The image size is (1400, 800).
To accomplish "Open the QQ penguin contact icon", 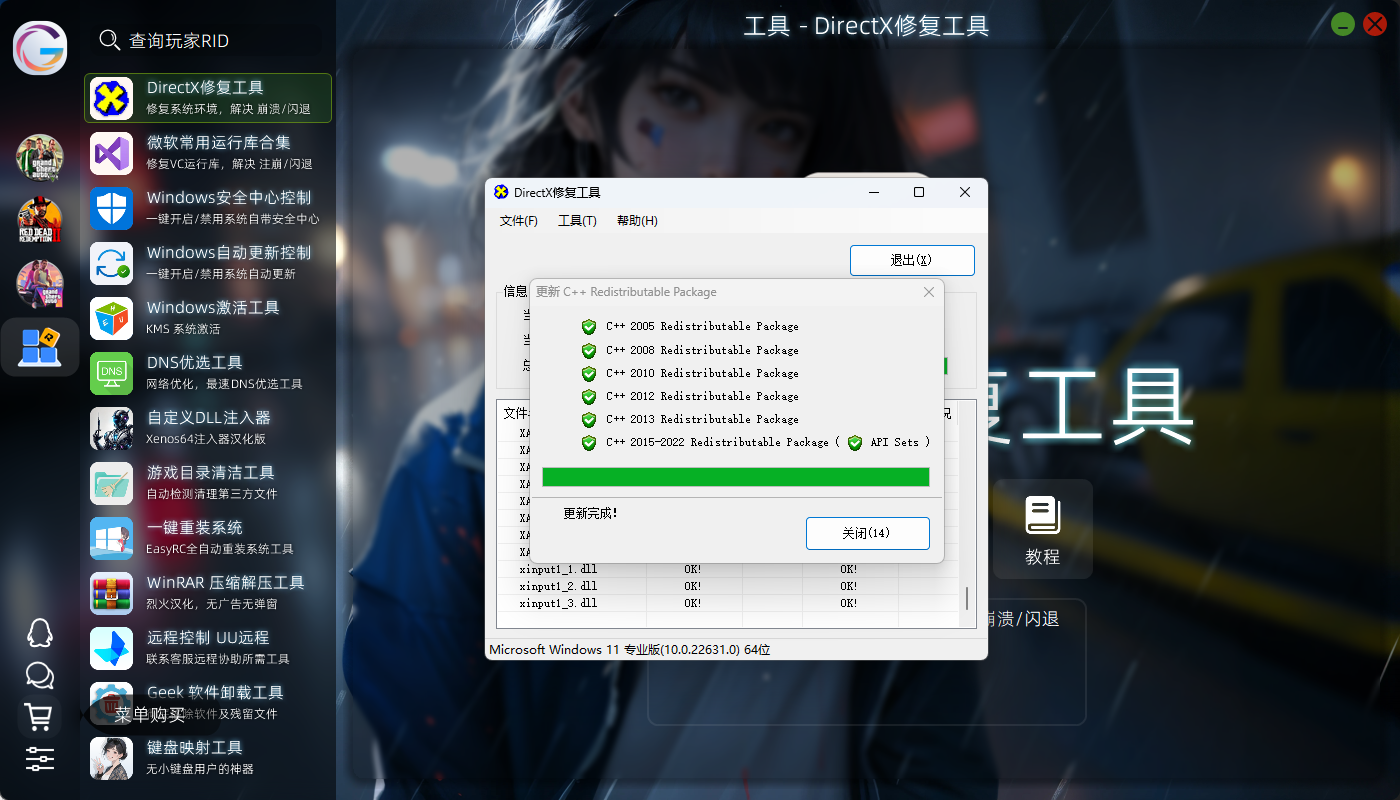I will point(39,633).
